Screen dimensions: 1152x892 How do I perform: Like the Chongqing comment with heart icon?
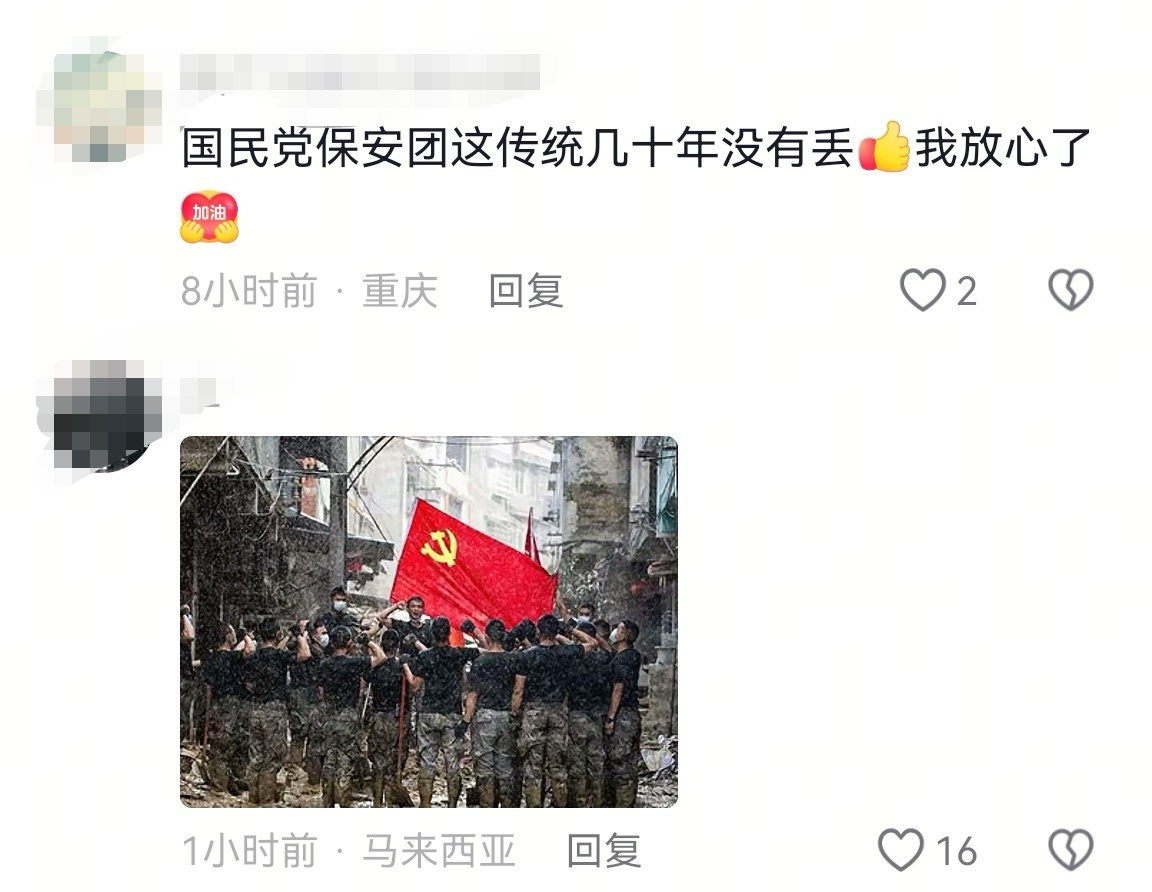point(923,290)
